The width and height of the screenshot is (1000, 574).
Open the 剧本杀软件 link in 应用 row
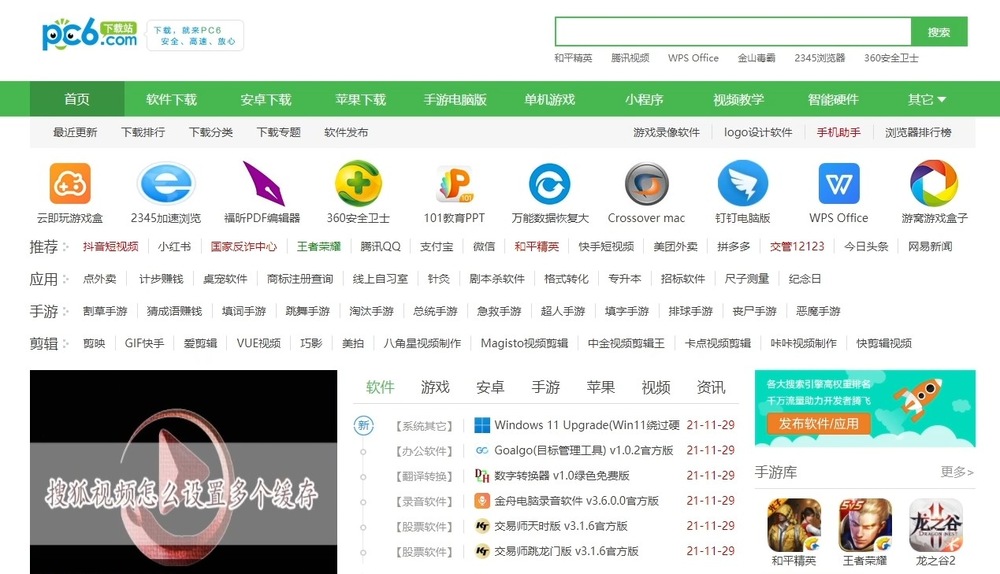(x=497, y=279)
